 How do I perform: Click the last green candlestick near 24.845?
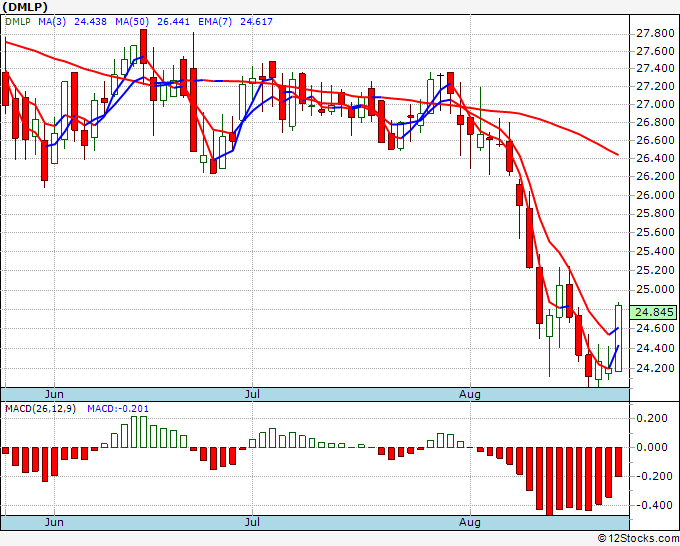click(x=618, y=338)
